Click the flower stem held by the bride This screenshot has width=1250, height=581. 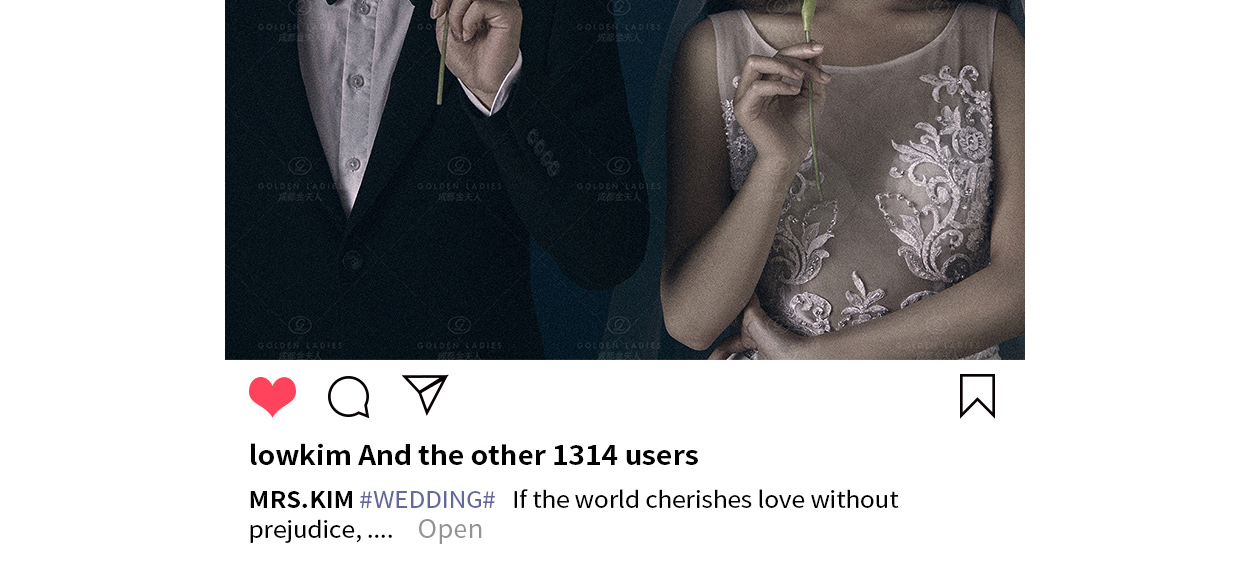pos(812,100)
